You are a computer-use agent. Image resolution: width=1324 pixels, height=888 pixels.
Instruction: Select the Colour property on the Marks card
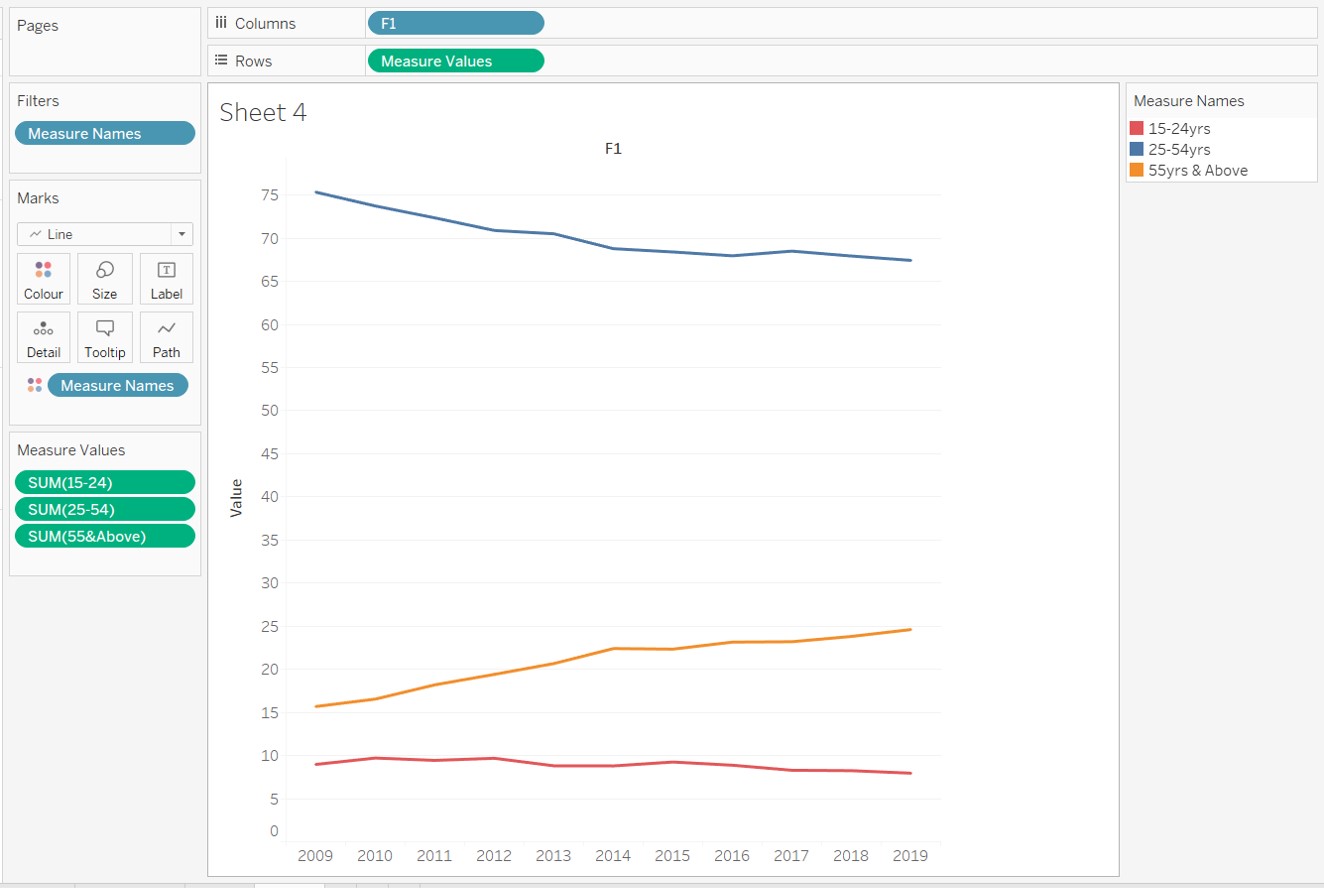43,278
